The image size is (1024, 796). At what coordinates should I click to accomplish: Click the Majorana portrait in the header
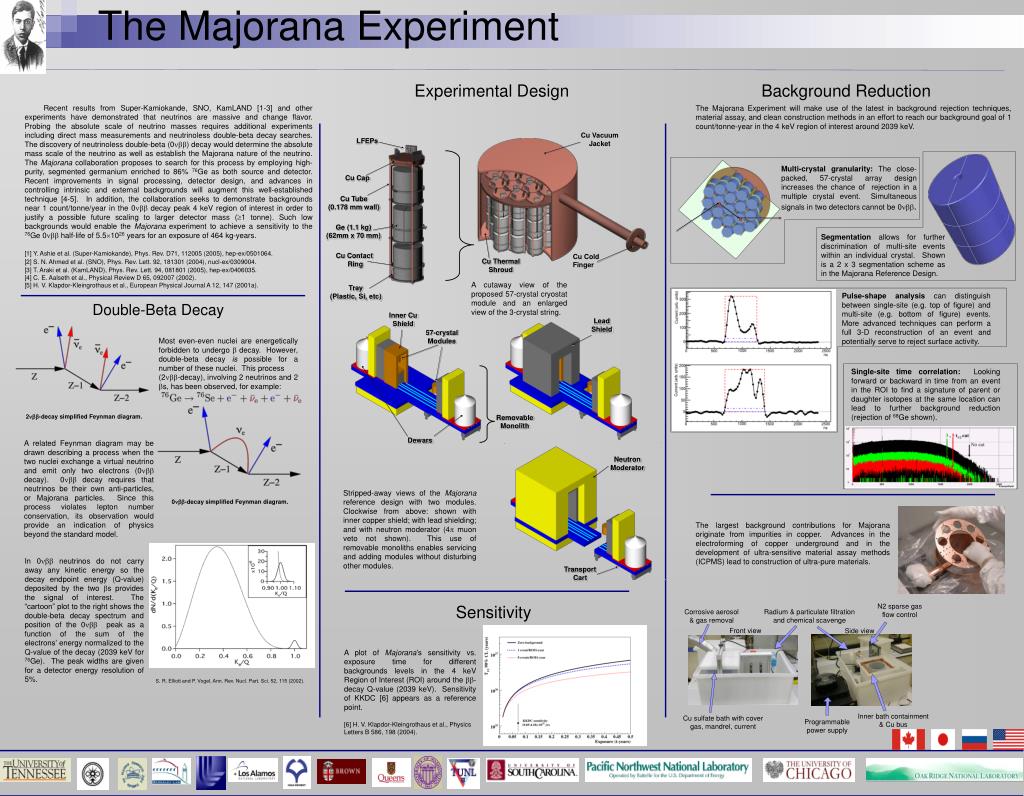tap(23, 36)
